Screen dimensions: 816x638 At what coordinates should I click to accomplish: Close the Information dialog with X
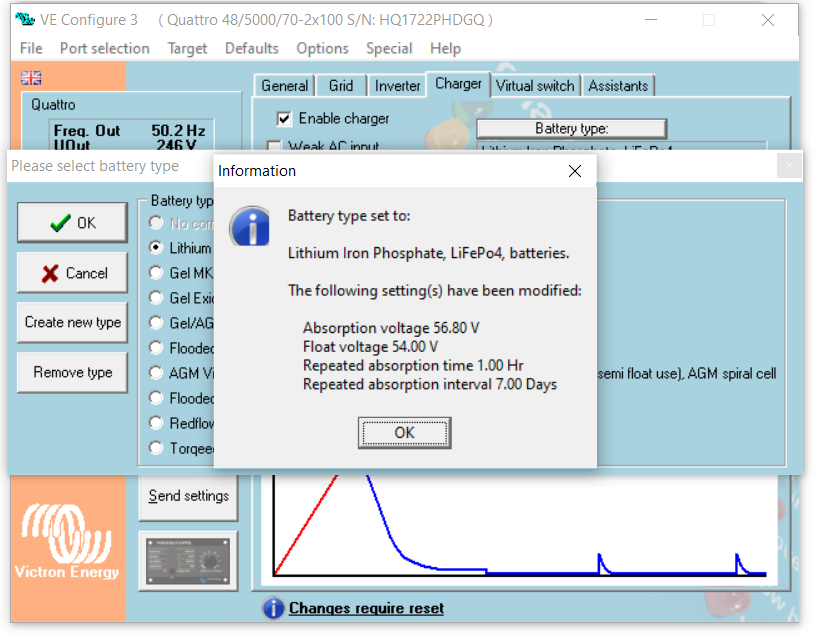(x=575, y=171)
